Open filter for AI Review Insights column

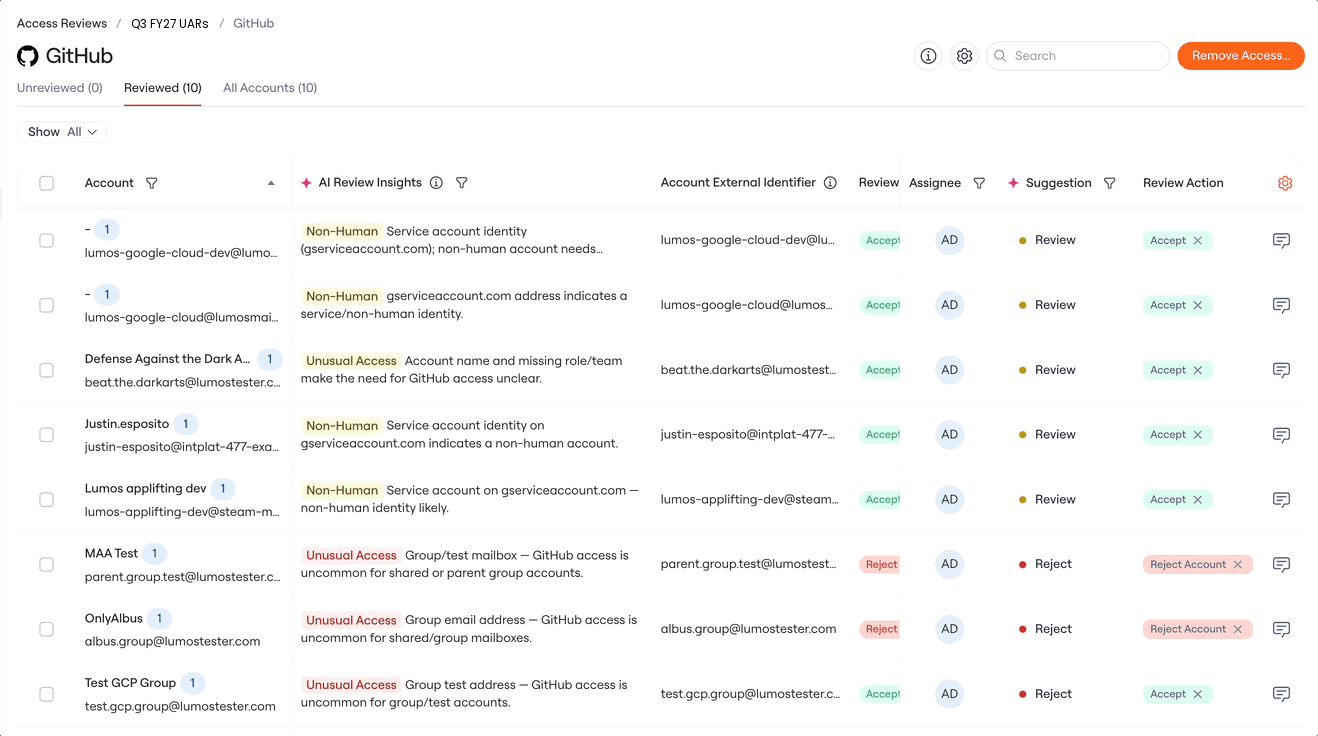tap(462, 183)
